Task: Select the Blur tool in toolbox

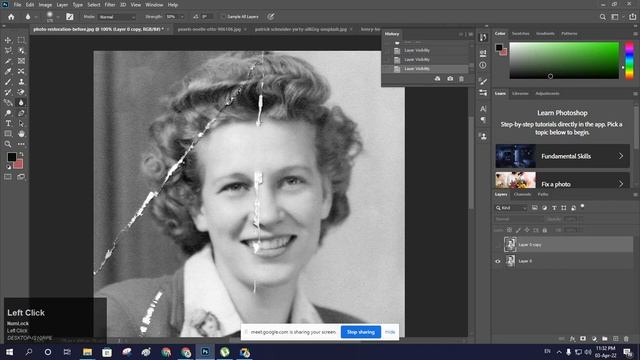Action: [x=21, y=102]
